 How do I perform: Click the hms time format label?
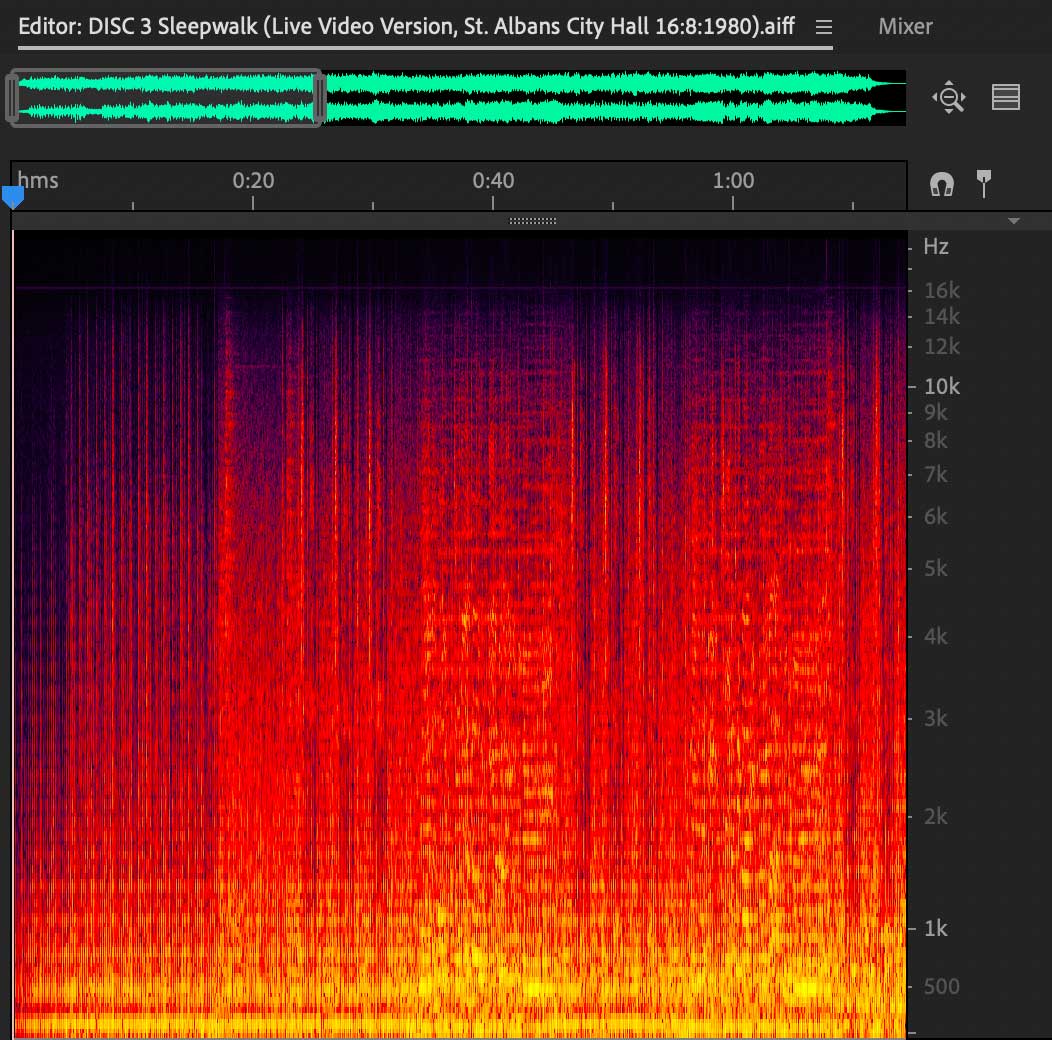pos(39,181)
